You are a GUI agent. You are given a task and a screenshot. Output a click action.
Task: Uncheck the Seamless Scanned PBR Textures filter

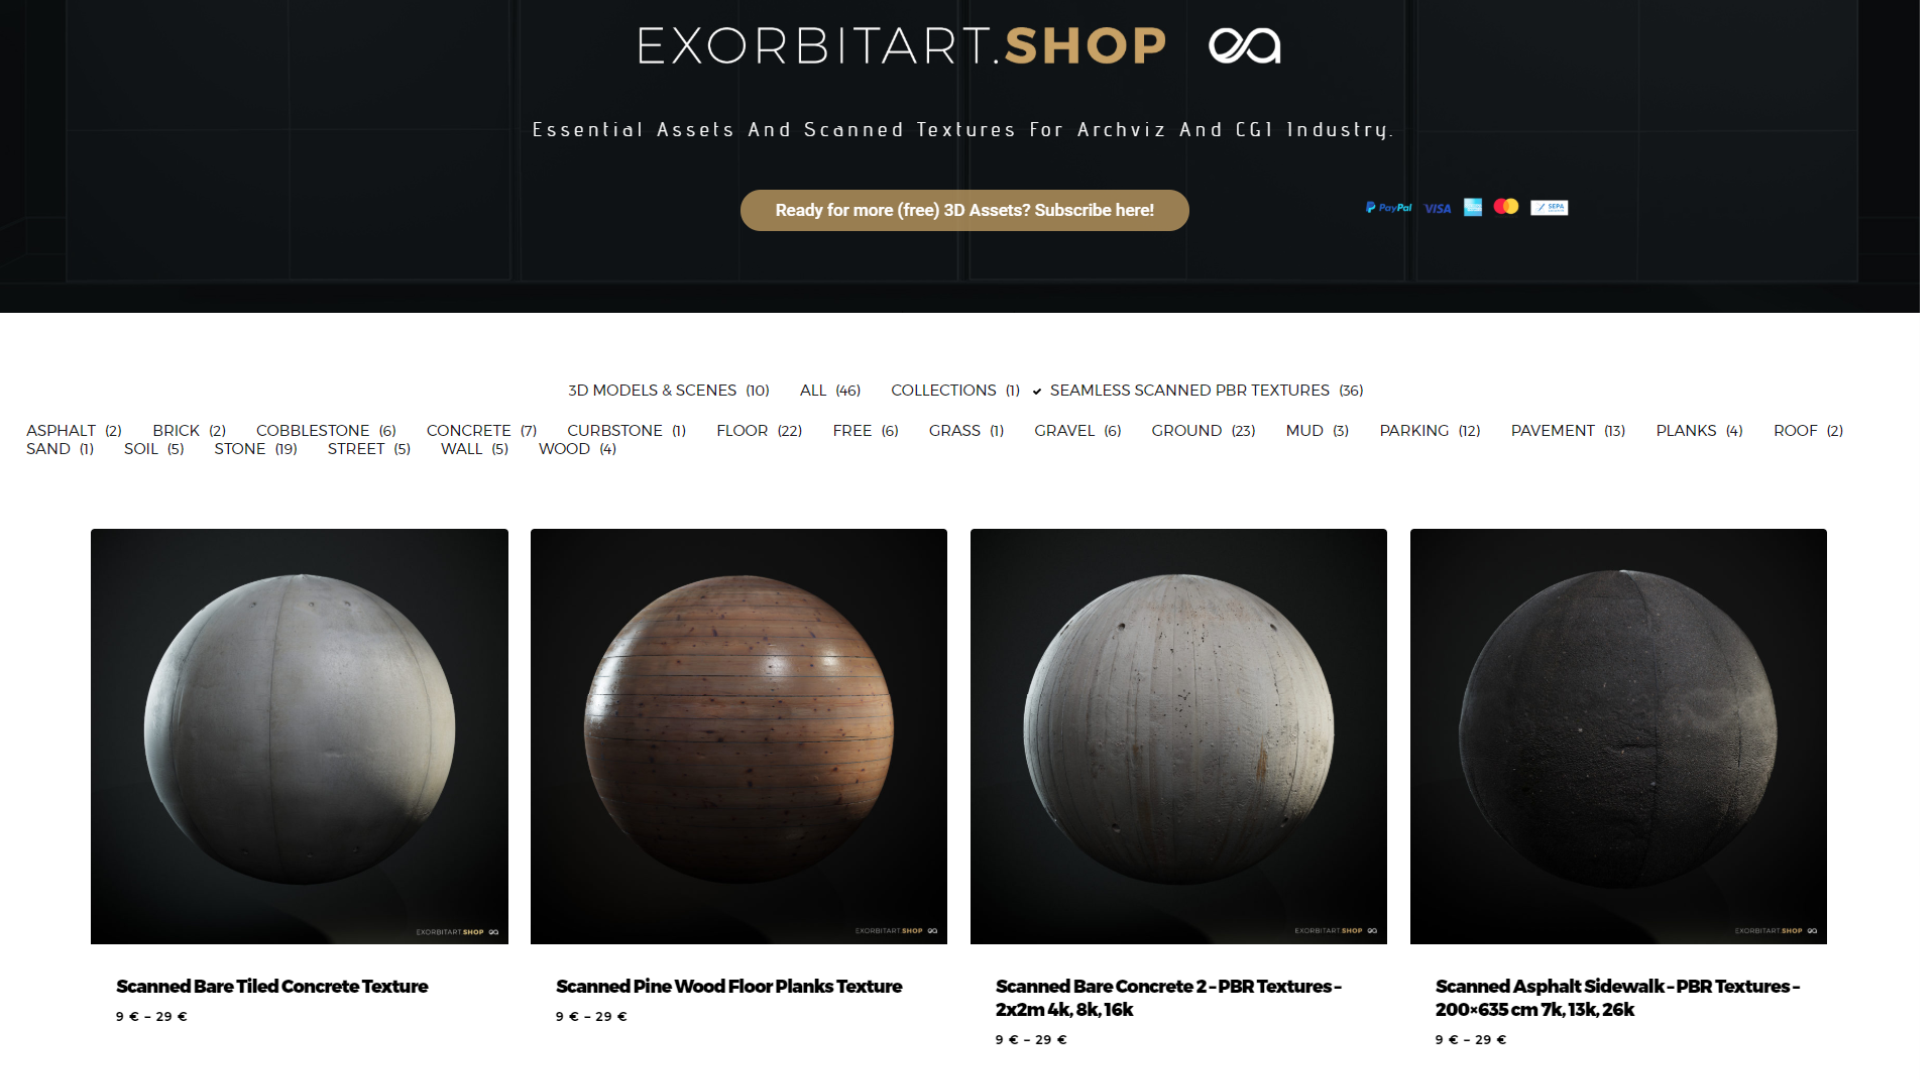(x=1198, y=390)
